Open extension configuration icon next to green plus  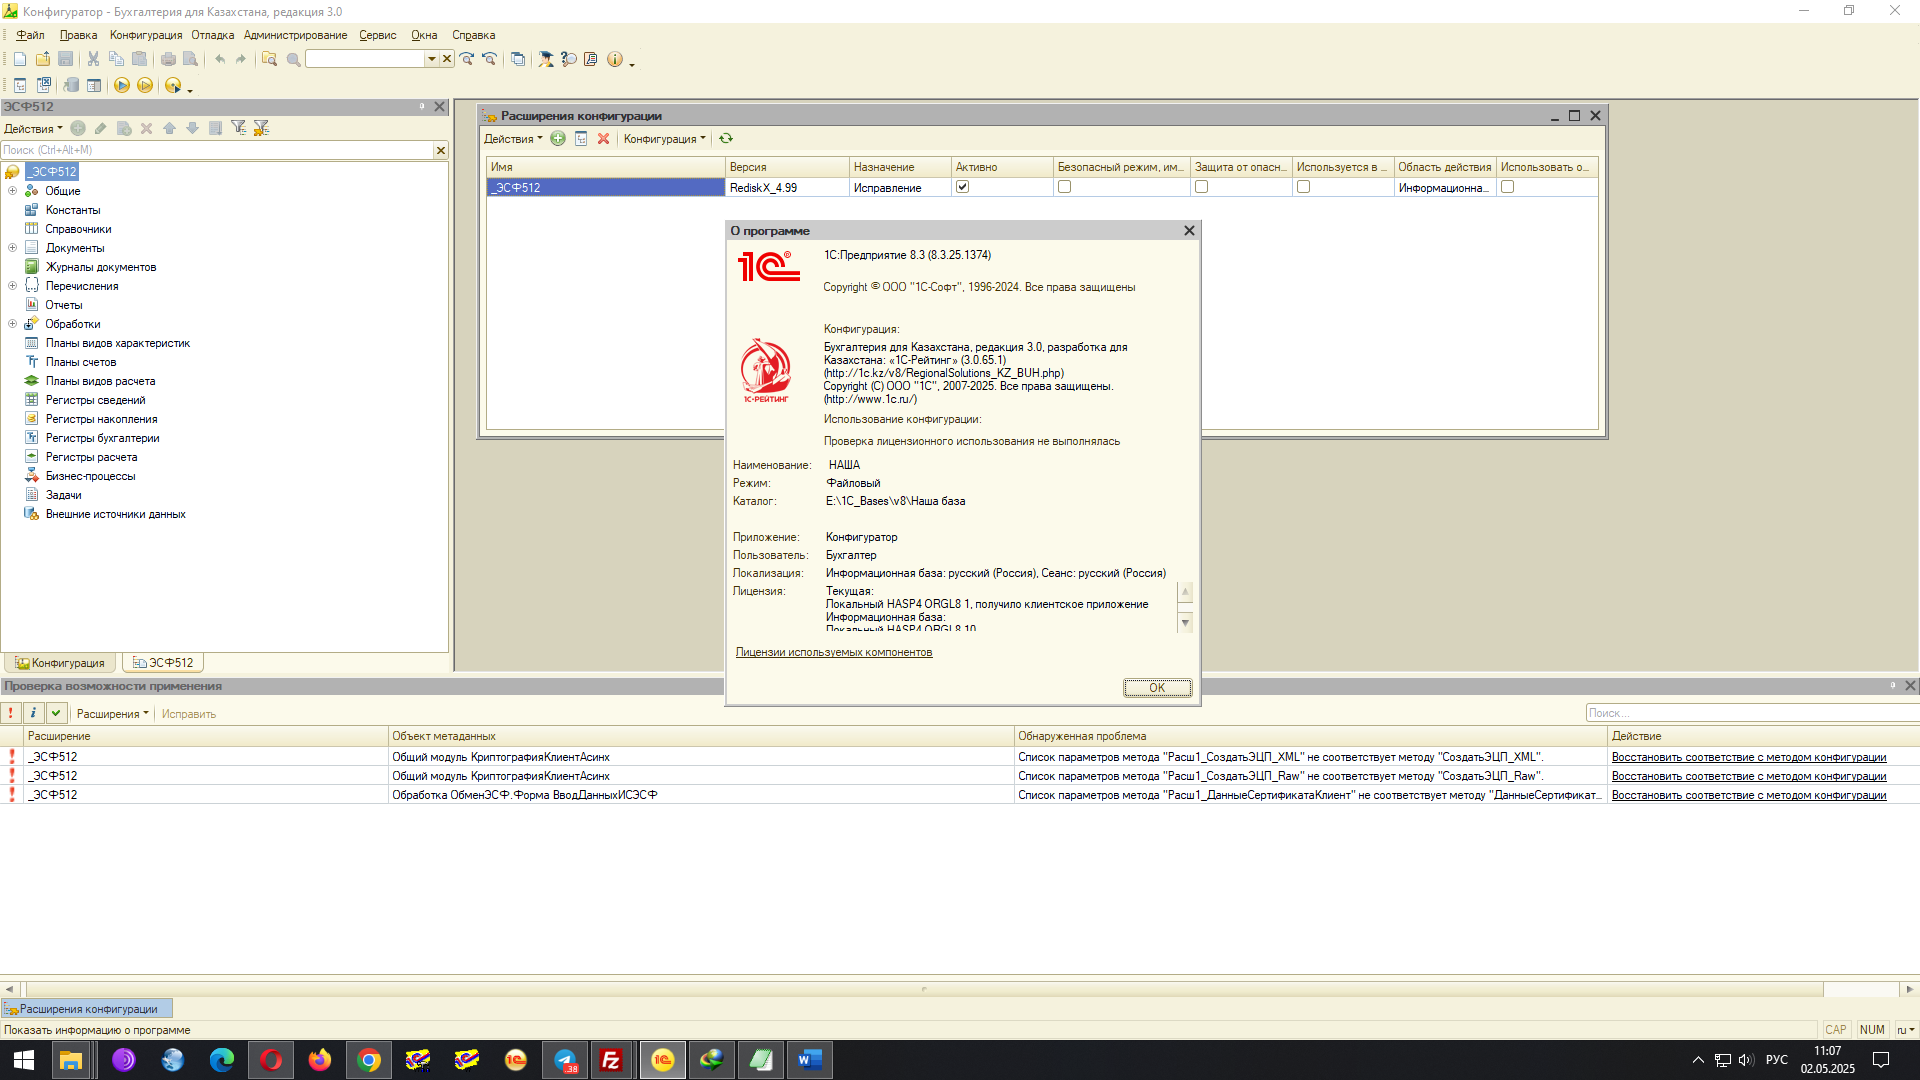tap(581, 139)
